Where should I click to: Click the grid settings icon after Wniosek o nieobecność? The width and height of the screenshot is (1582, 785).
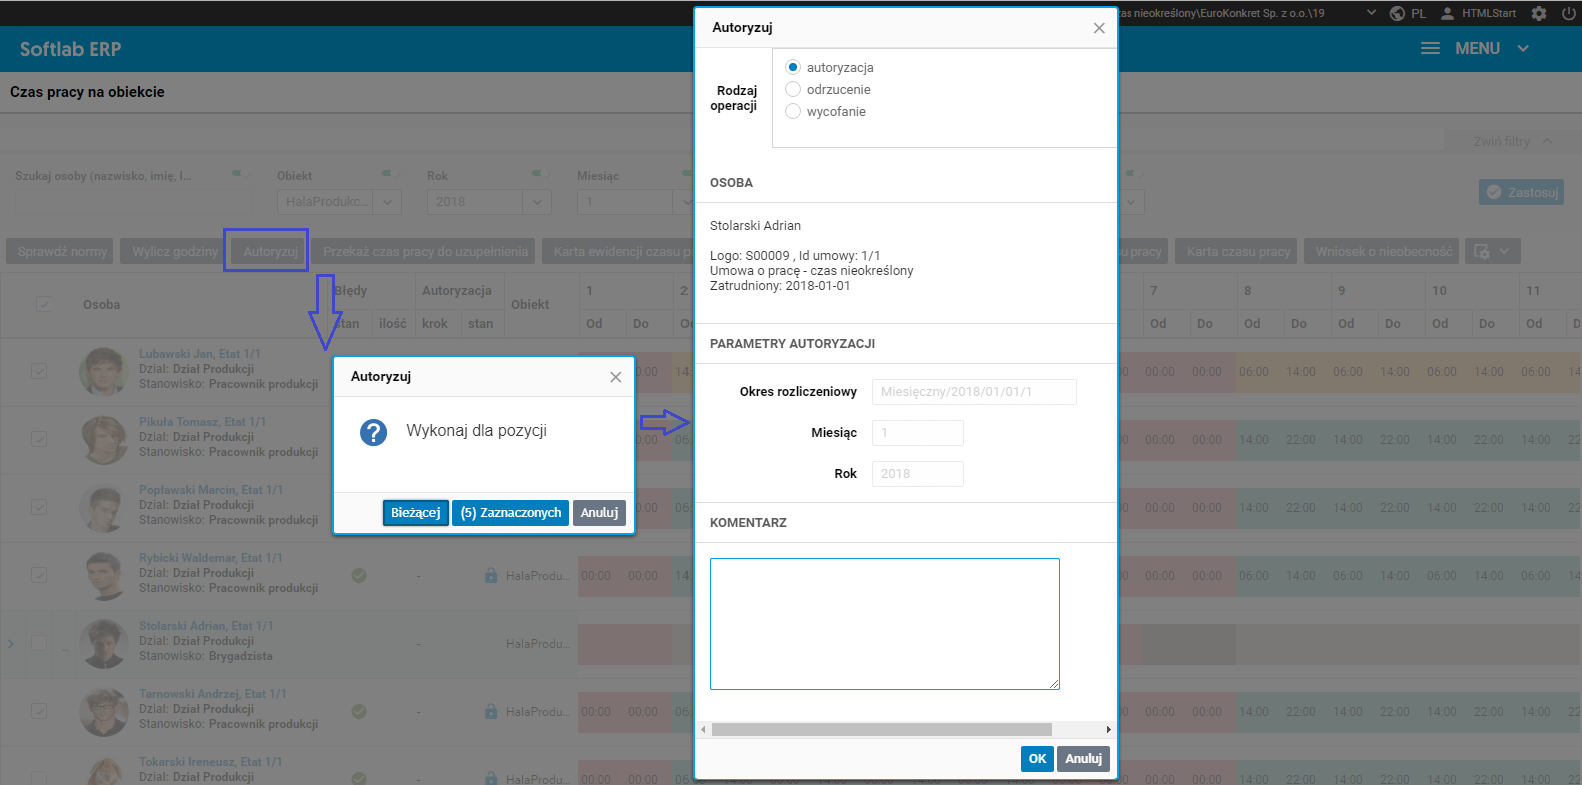(1482, 251)
